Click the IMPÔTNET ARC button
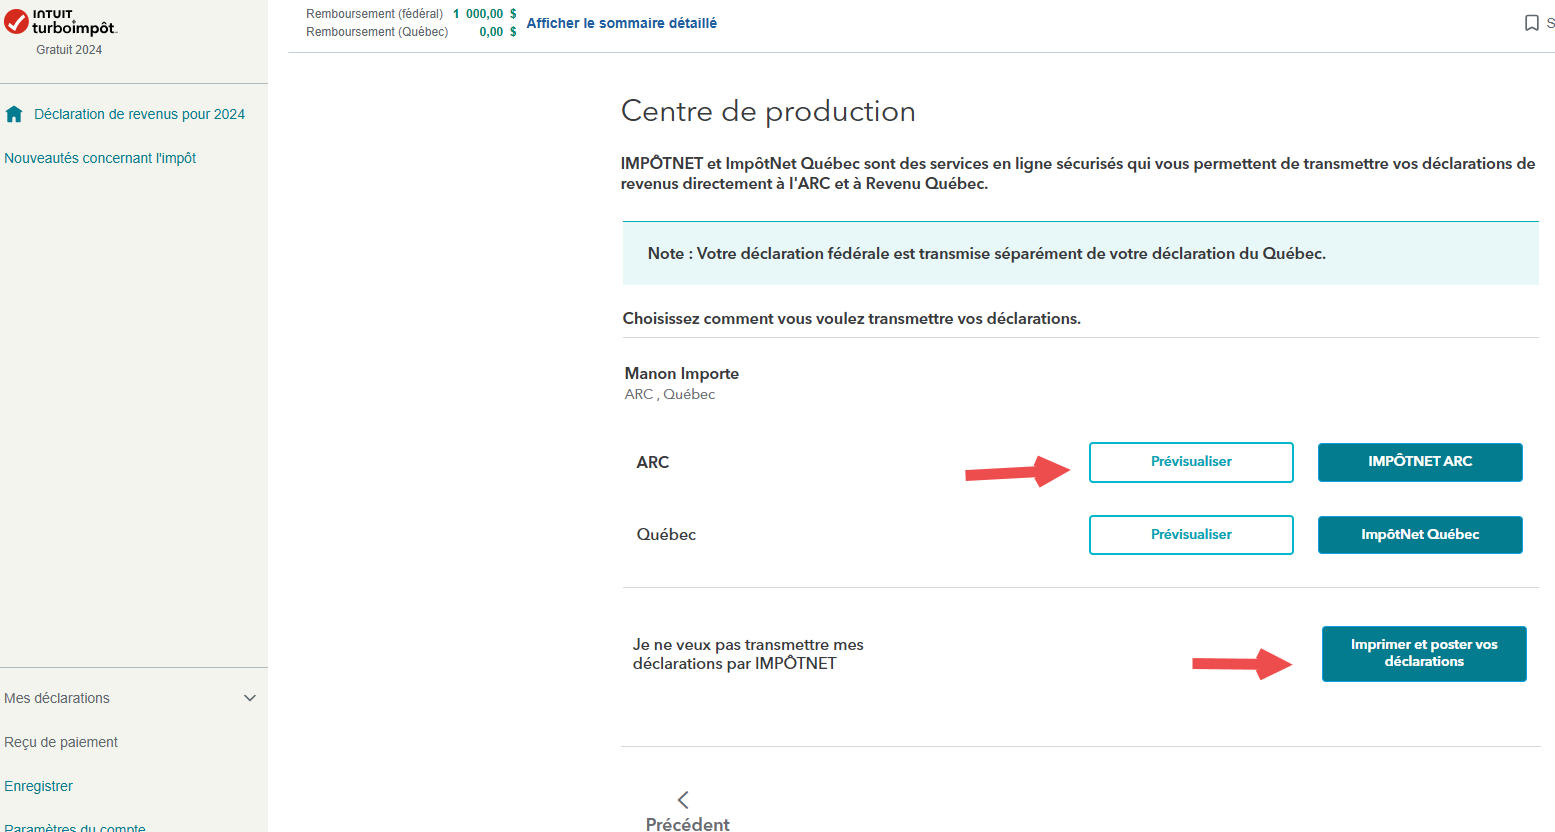 tap(1420, 462)
